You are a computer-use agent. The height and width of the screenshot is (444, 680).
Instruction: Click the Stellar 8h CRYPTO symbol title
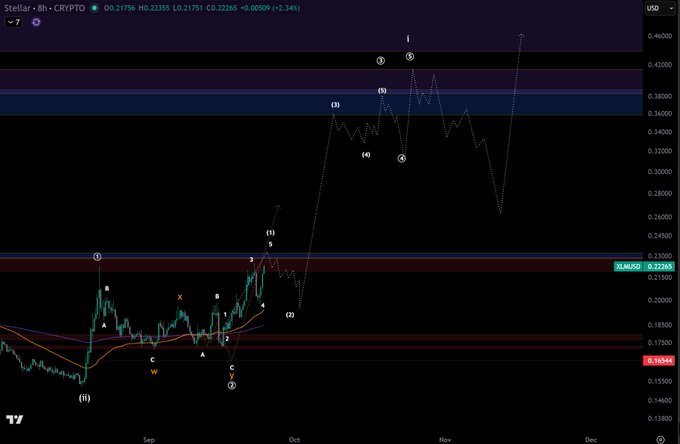tap(45, 8)
